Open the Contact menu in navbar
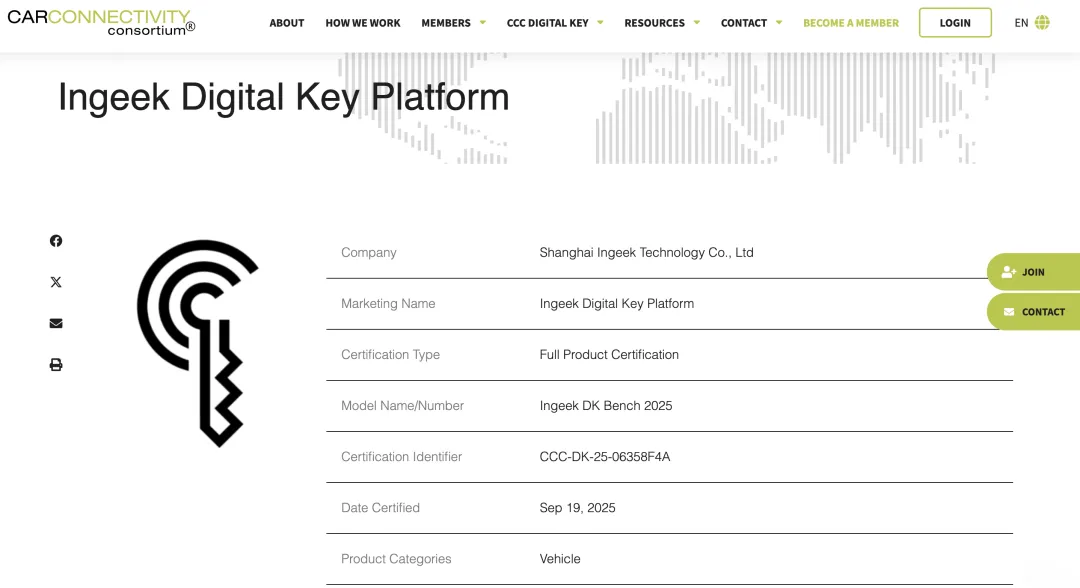Screen dimensions: 1080x588 click(751, 23)
